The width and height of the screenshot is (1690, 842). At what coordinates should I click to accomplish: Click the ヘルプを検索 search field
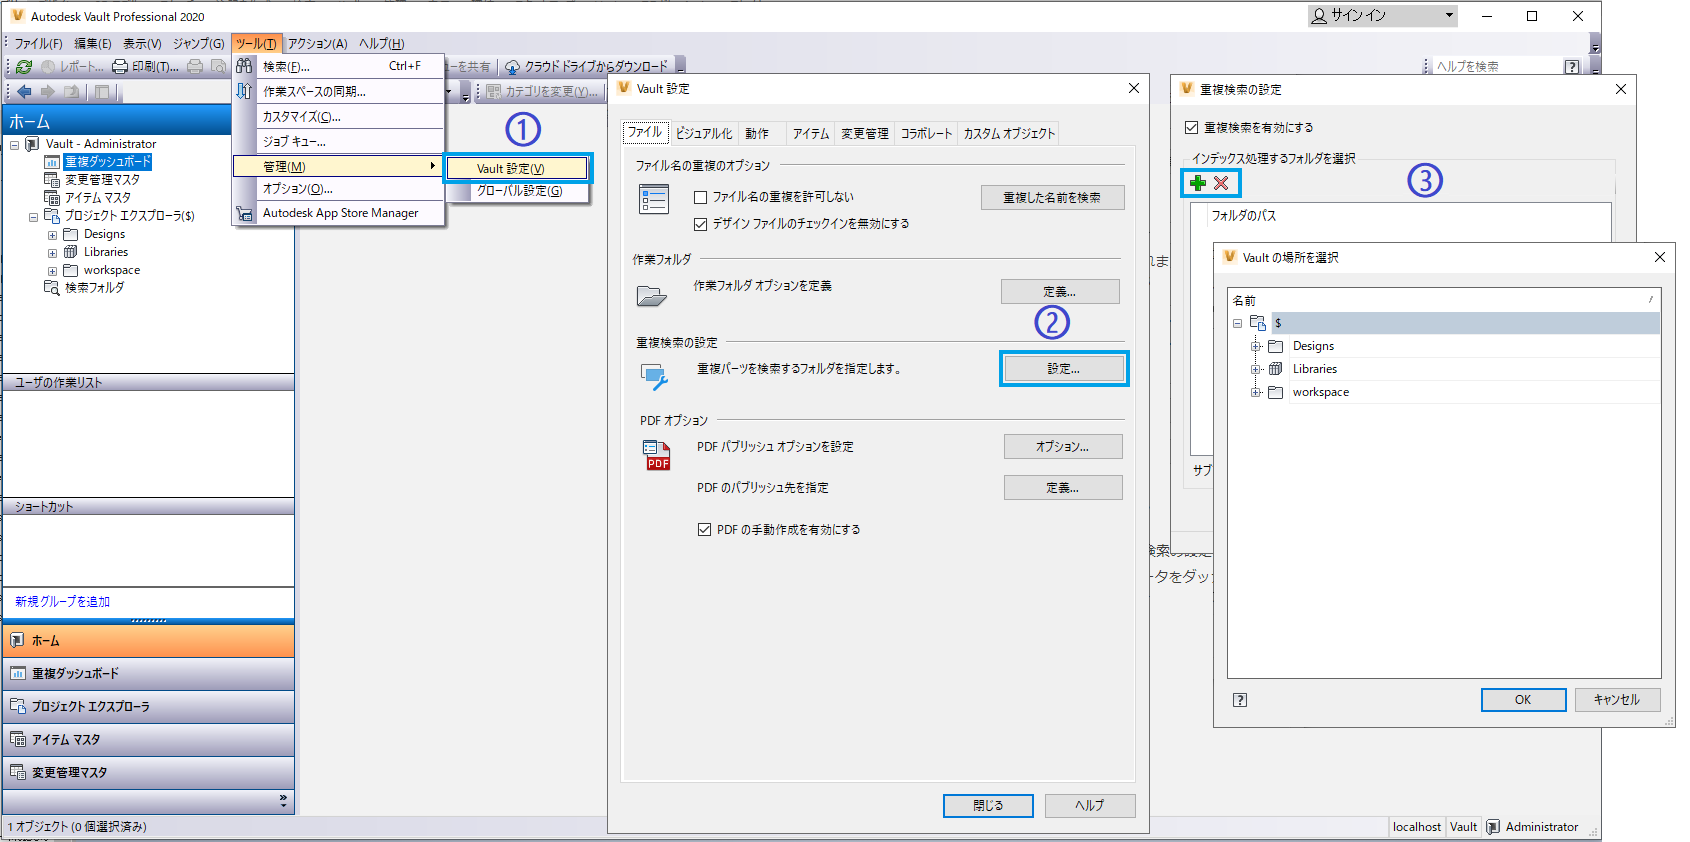pyautogui.click(x=1496, y=67)
